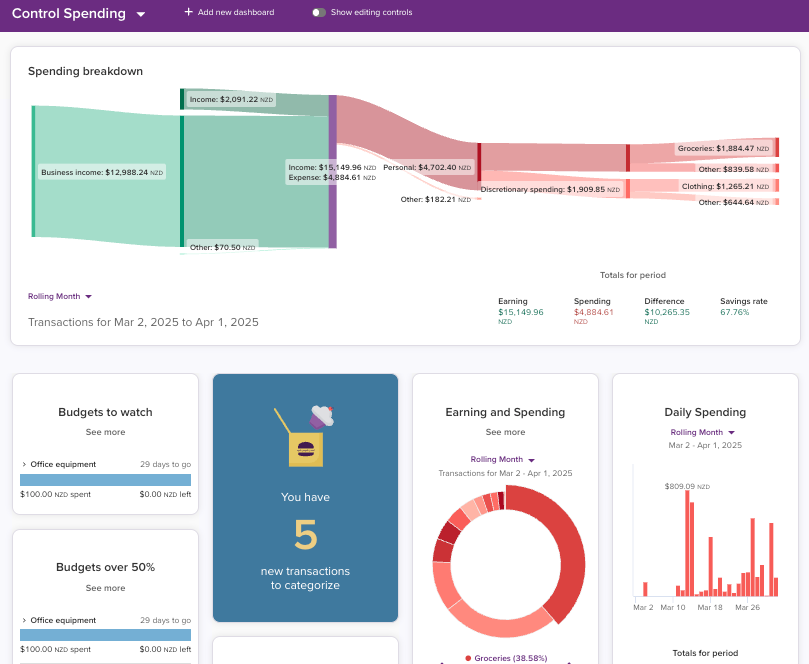Viewport: 809px width, 664px height.
Task: Click the Other $182.21 label
Action: tap(435, 199)
